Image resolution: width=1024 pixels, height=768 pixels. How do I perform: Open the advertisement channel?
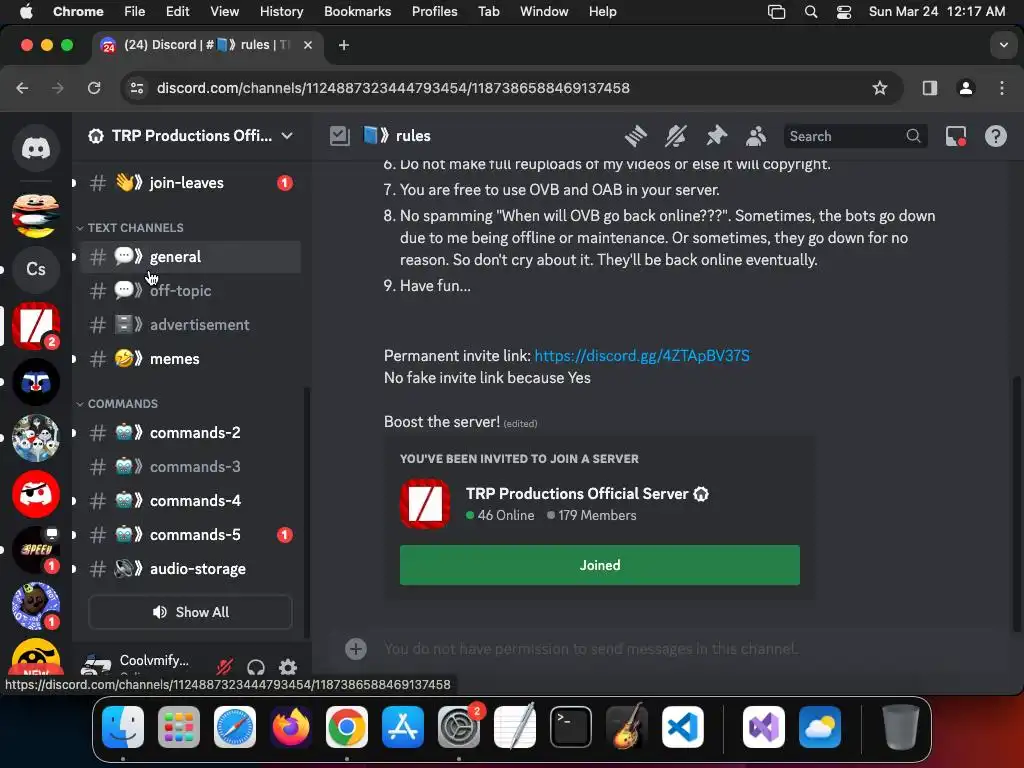point(190,325)
